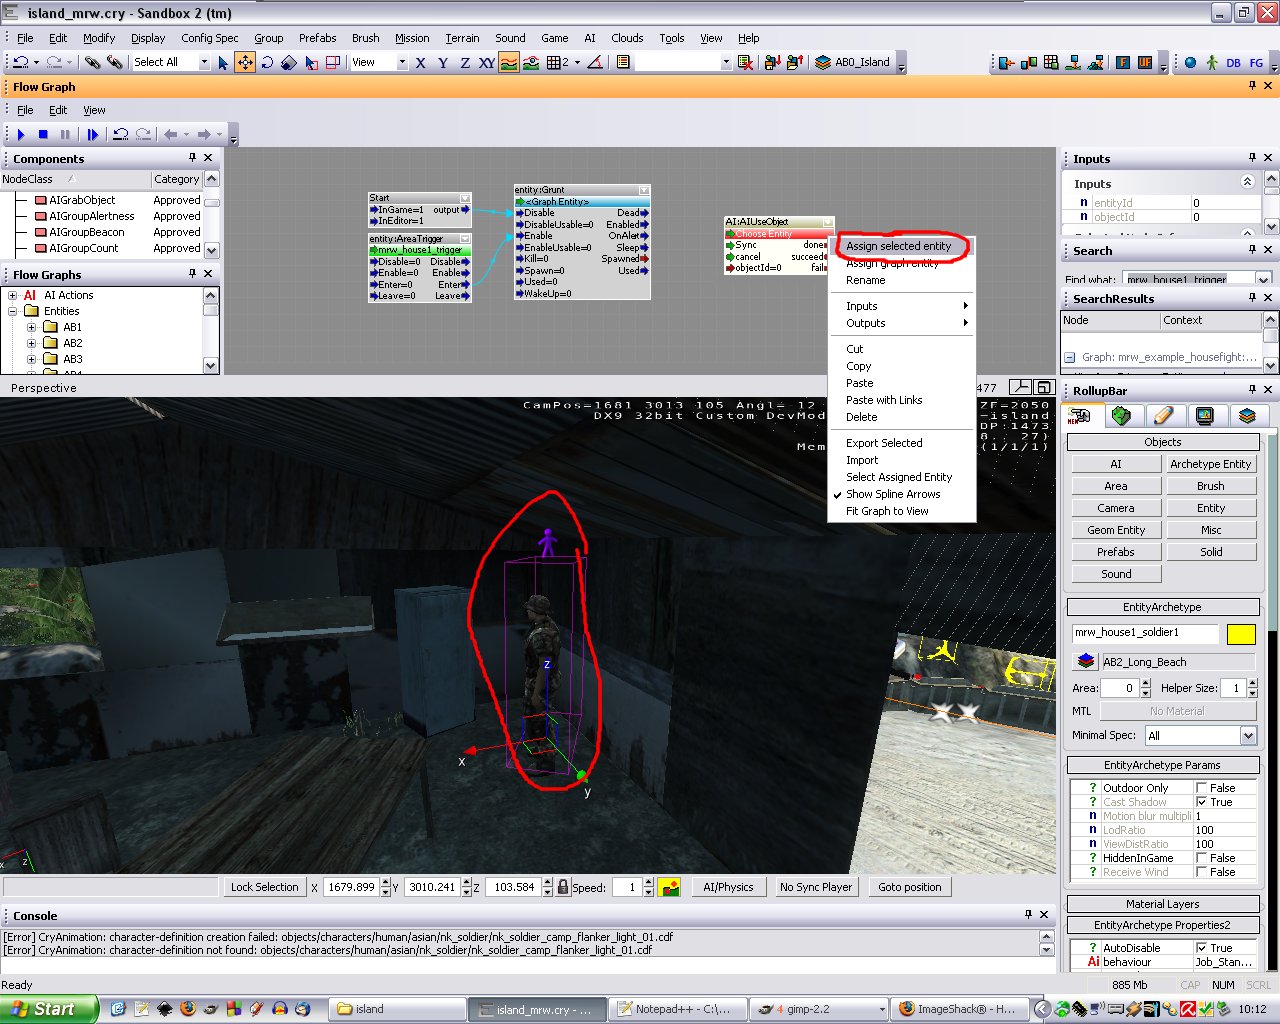Open the Select All dropdown
The height and width of the screenshot is (1024, 1280).
[204, 62]
